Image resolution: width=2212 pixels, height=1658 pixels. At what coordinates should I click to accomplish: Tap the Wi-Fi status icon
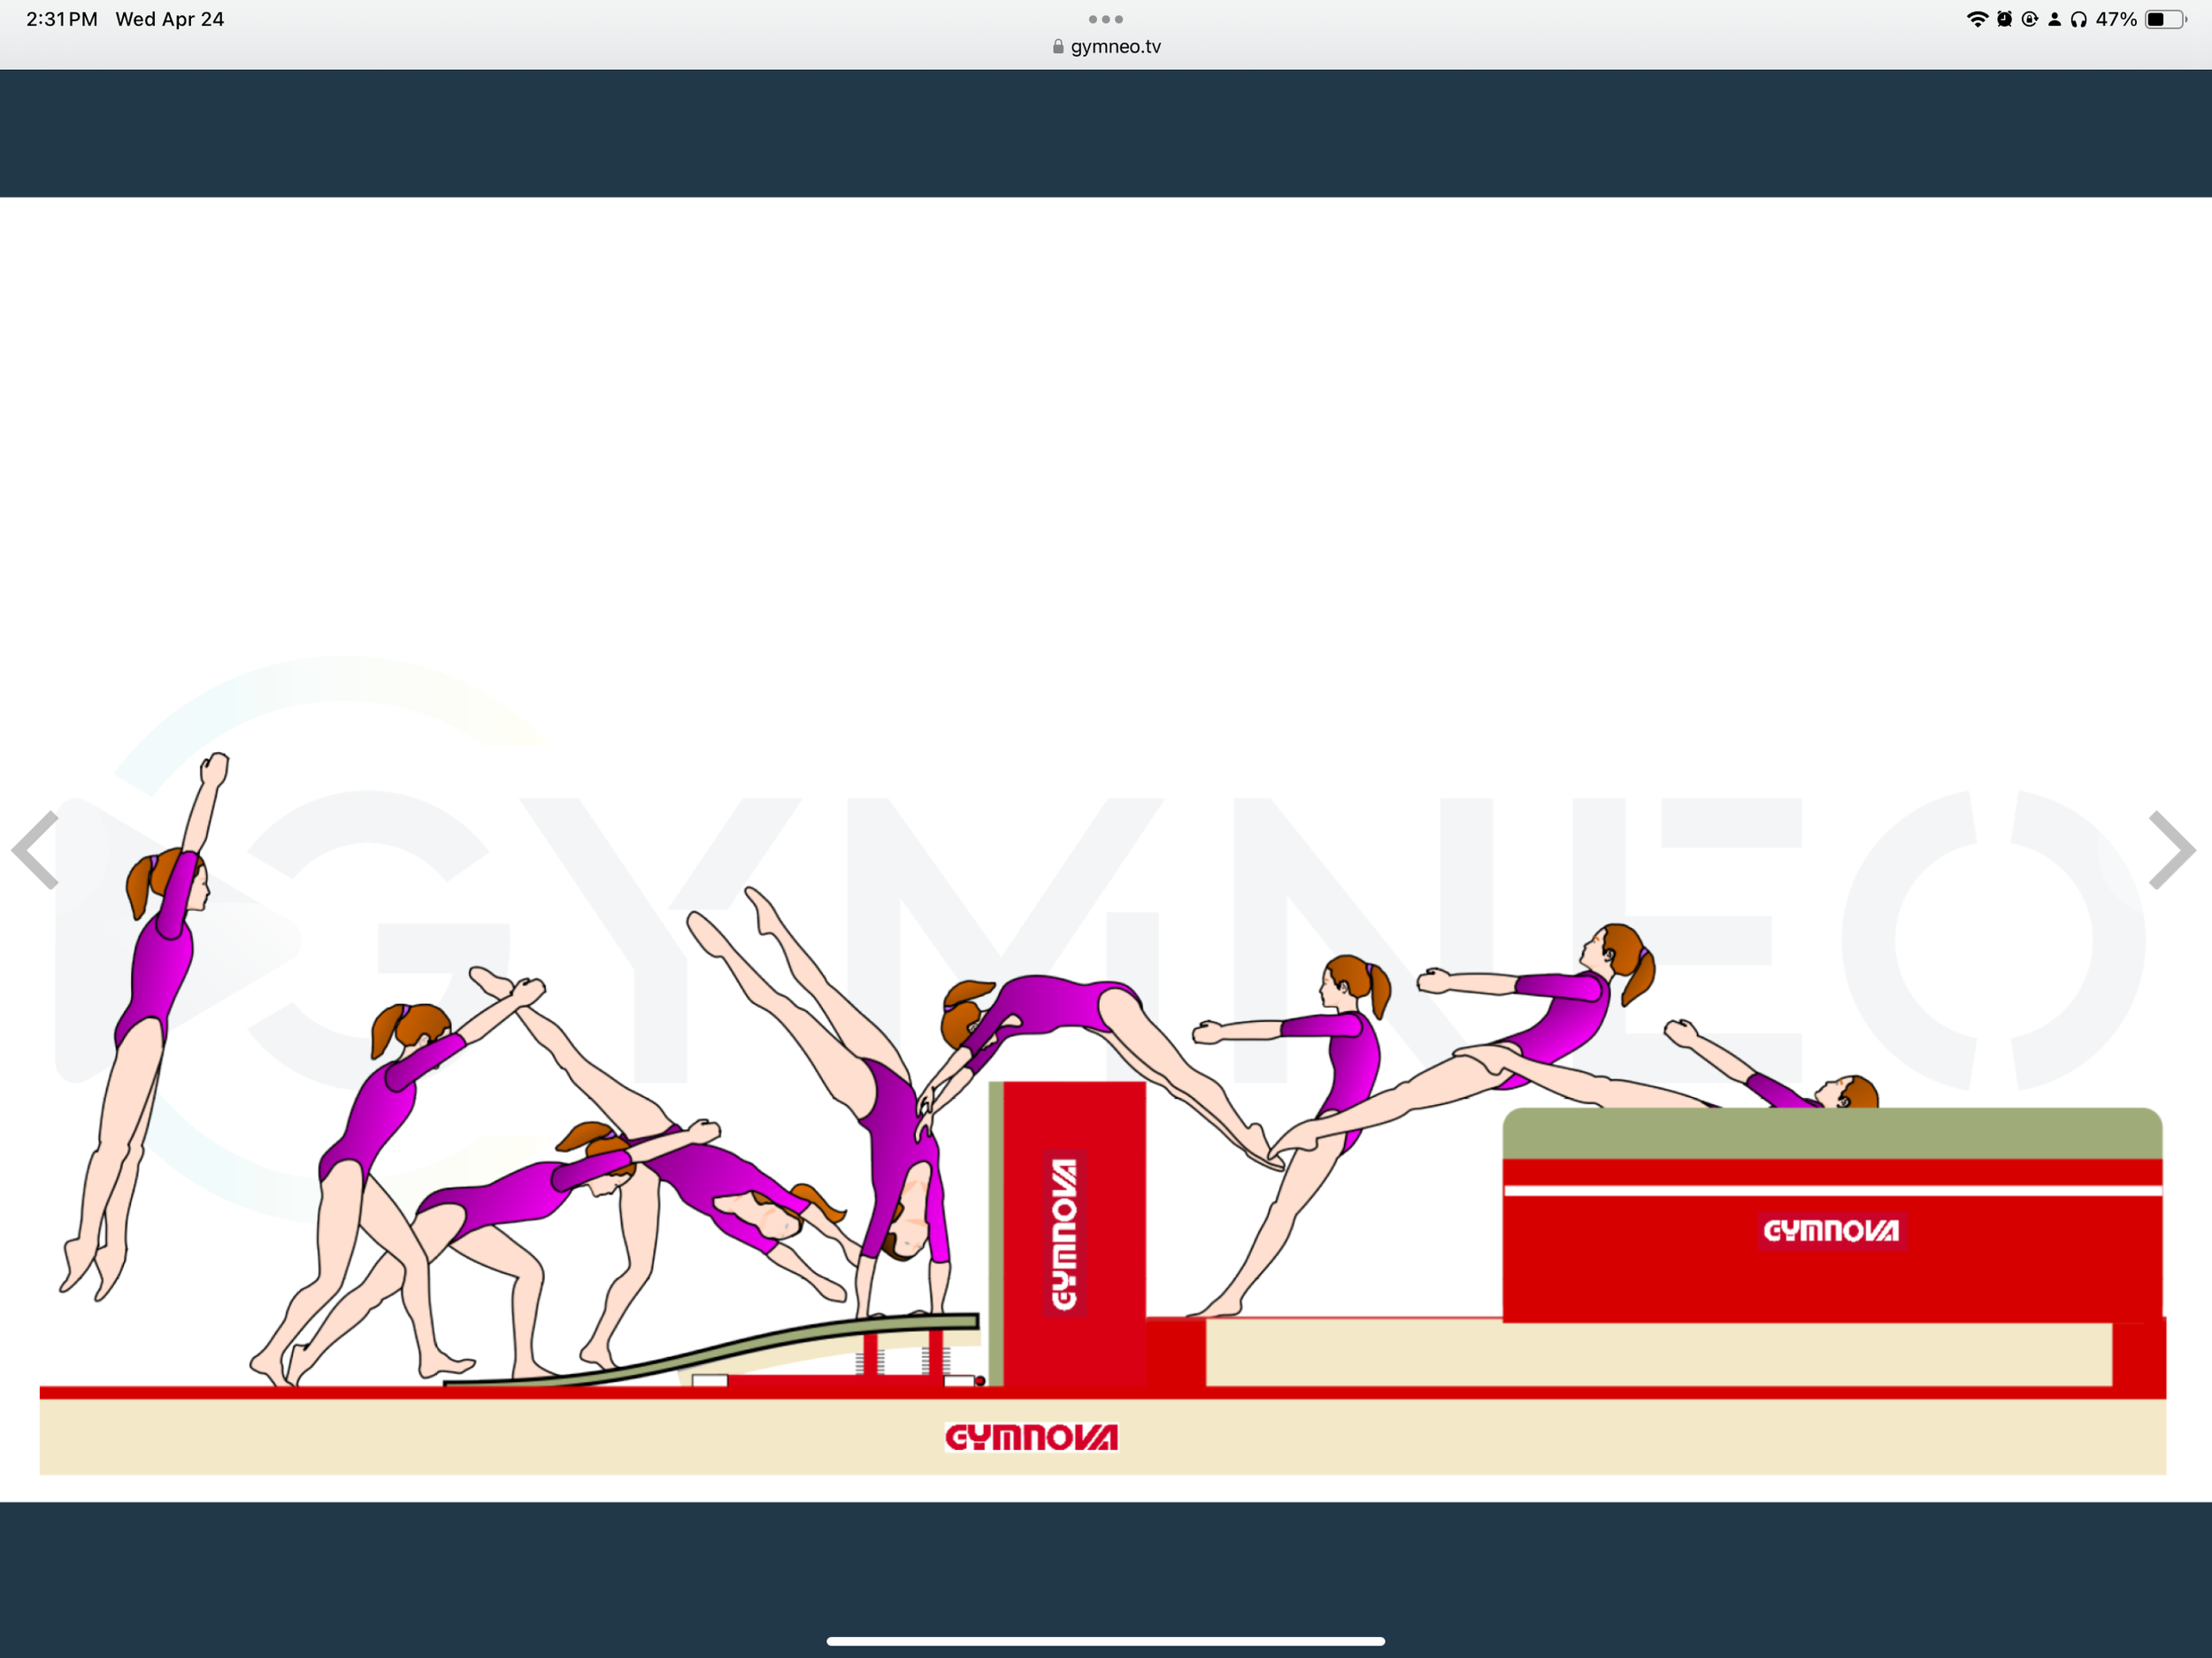pyautogui.click(x=1977, y=19)
